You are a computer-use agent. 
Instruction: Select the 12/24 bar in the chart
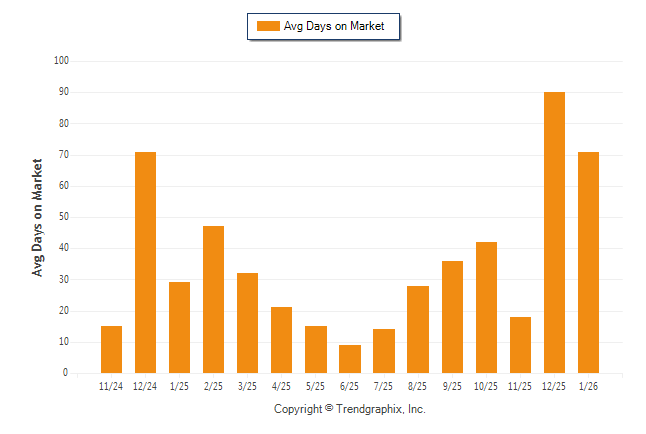[146, 262]
